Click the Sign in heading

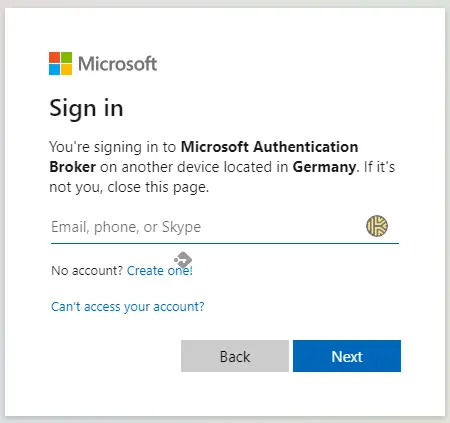[x=86, y=108]
